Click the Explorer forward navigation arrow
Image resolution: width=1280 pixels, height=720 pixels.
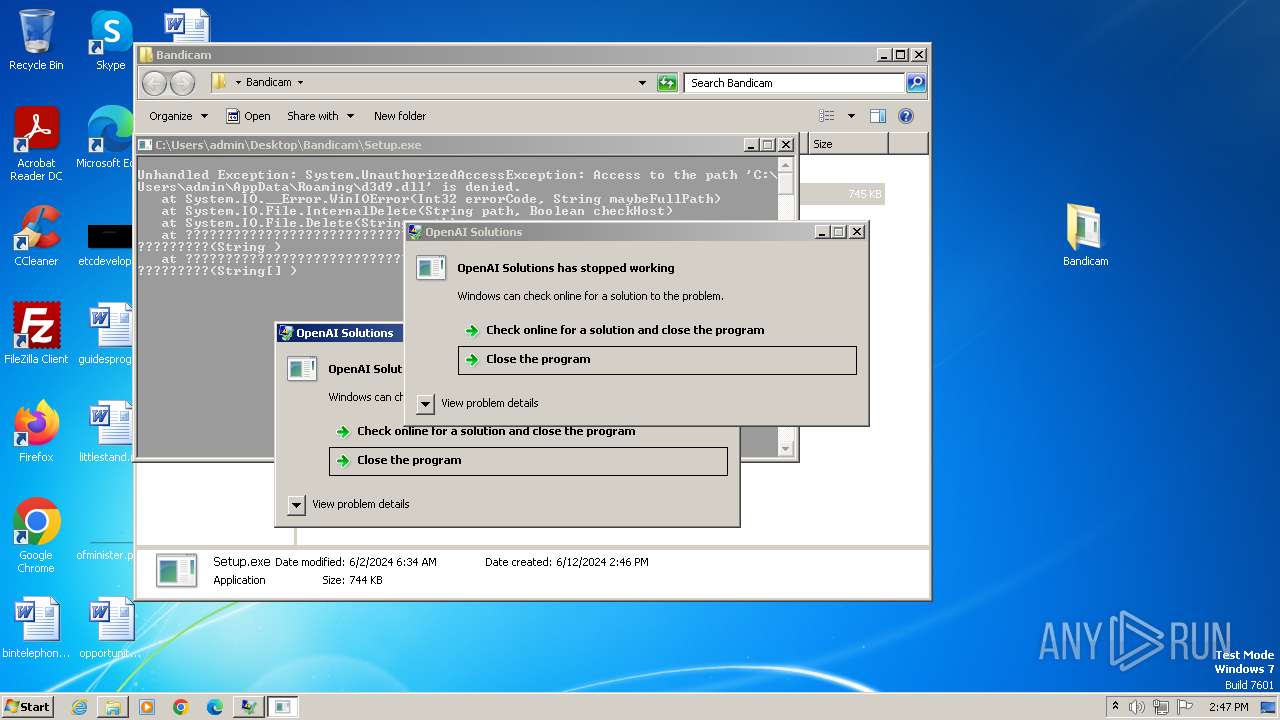click(182, 83)
